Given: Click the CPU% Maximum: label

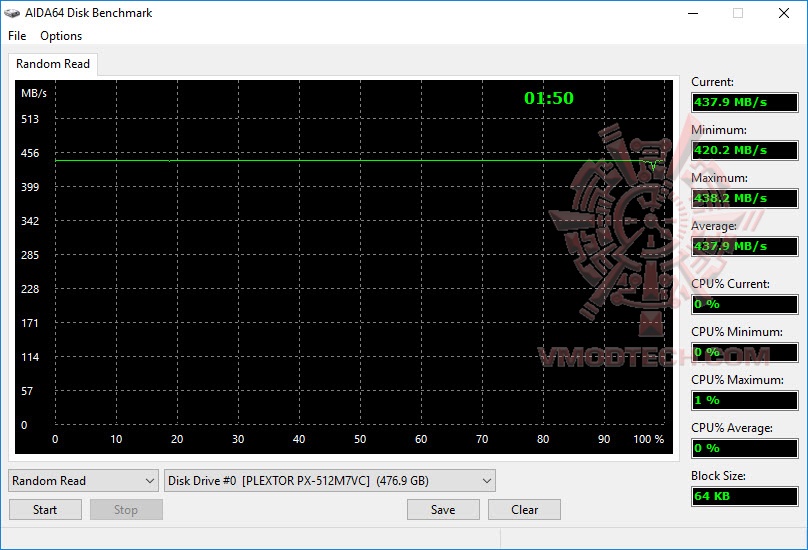Looking at the screenshot, I should point(737,380).
